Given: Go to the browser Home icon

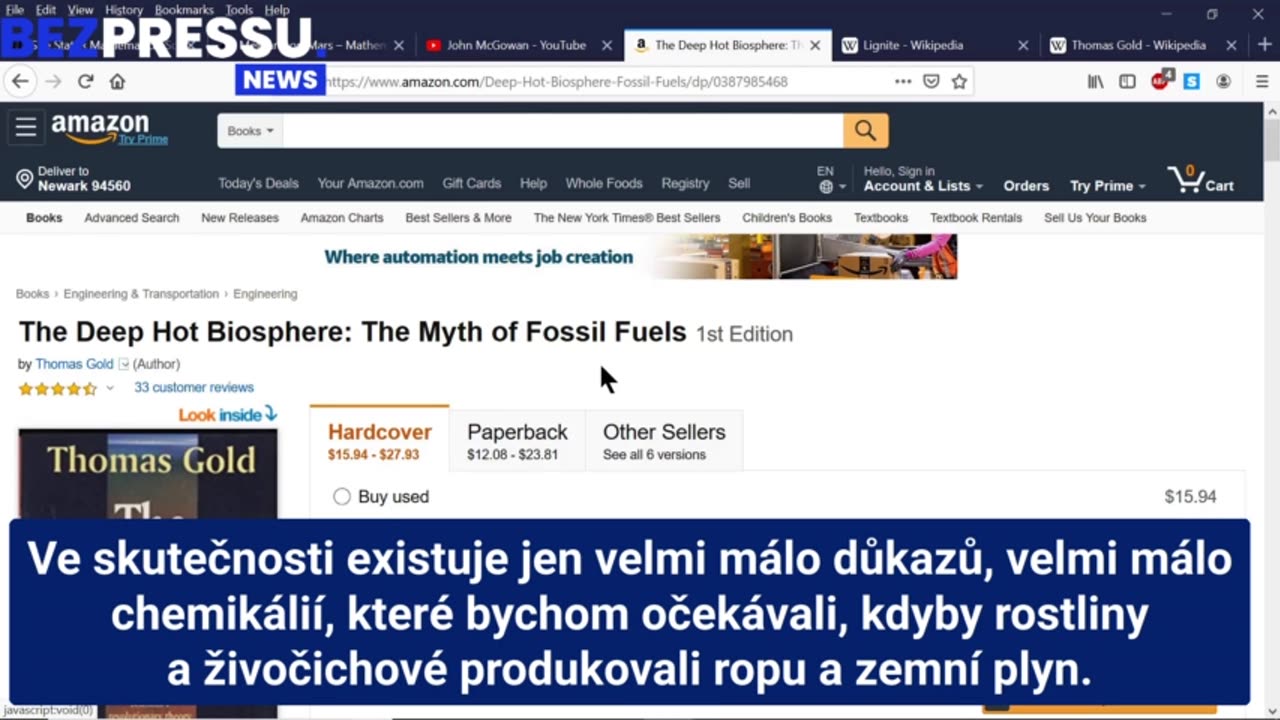Looking at the screenshot, I should point(117,82).
